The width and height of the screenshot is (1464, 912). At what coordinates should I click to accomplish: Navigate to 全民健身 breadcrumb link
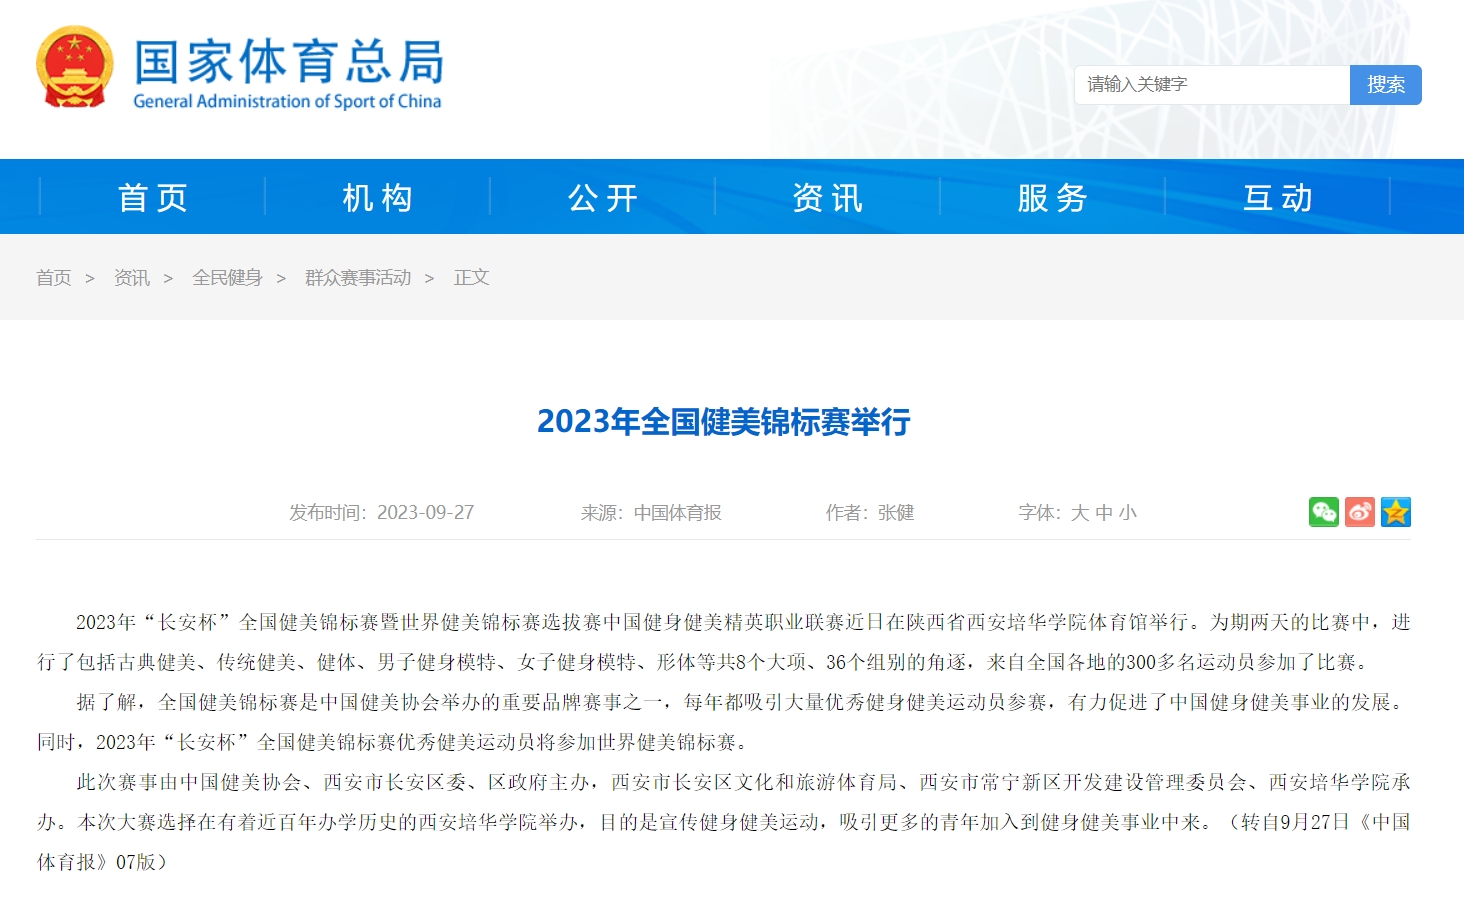coord(227,278)
